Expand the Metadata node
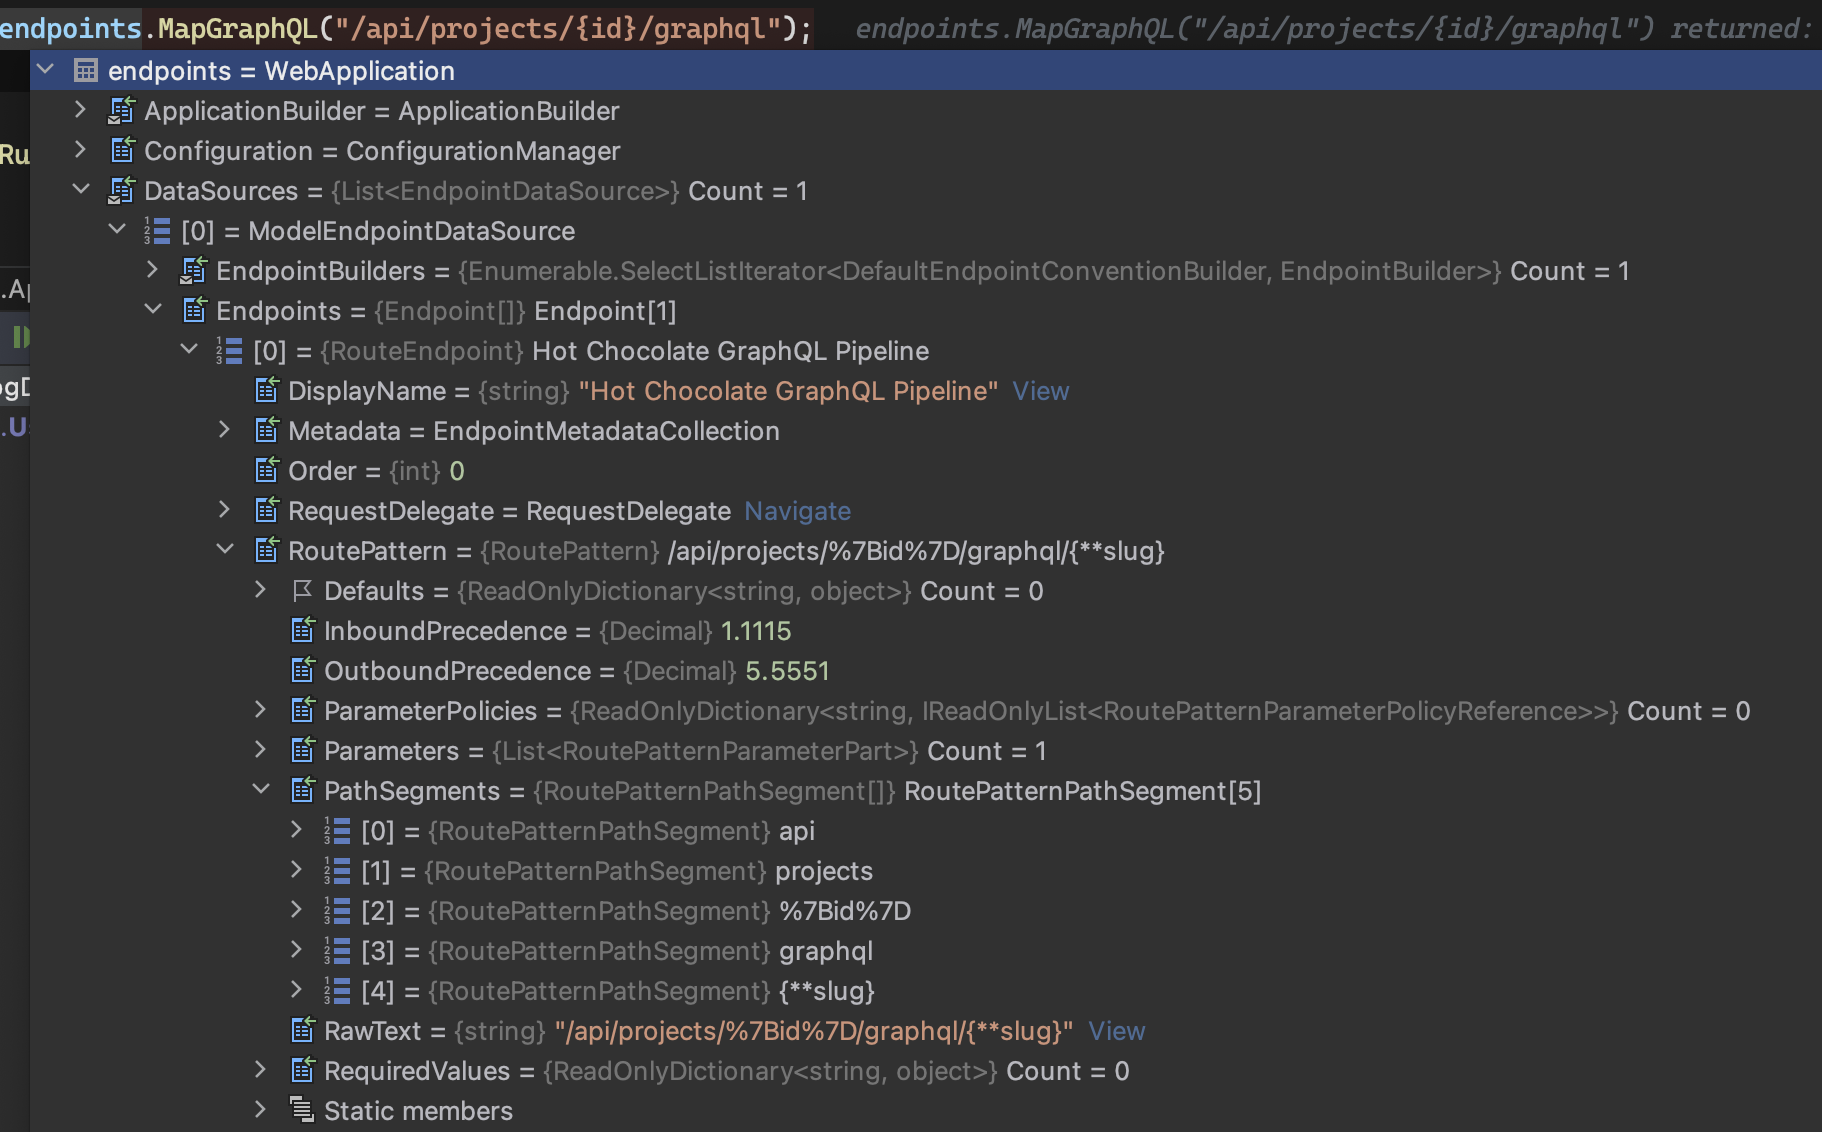Image resolution: width=1822 pixels, height=1132 pixels. 224,430
